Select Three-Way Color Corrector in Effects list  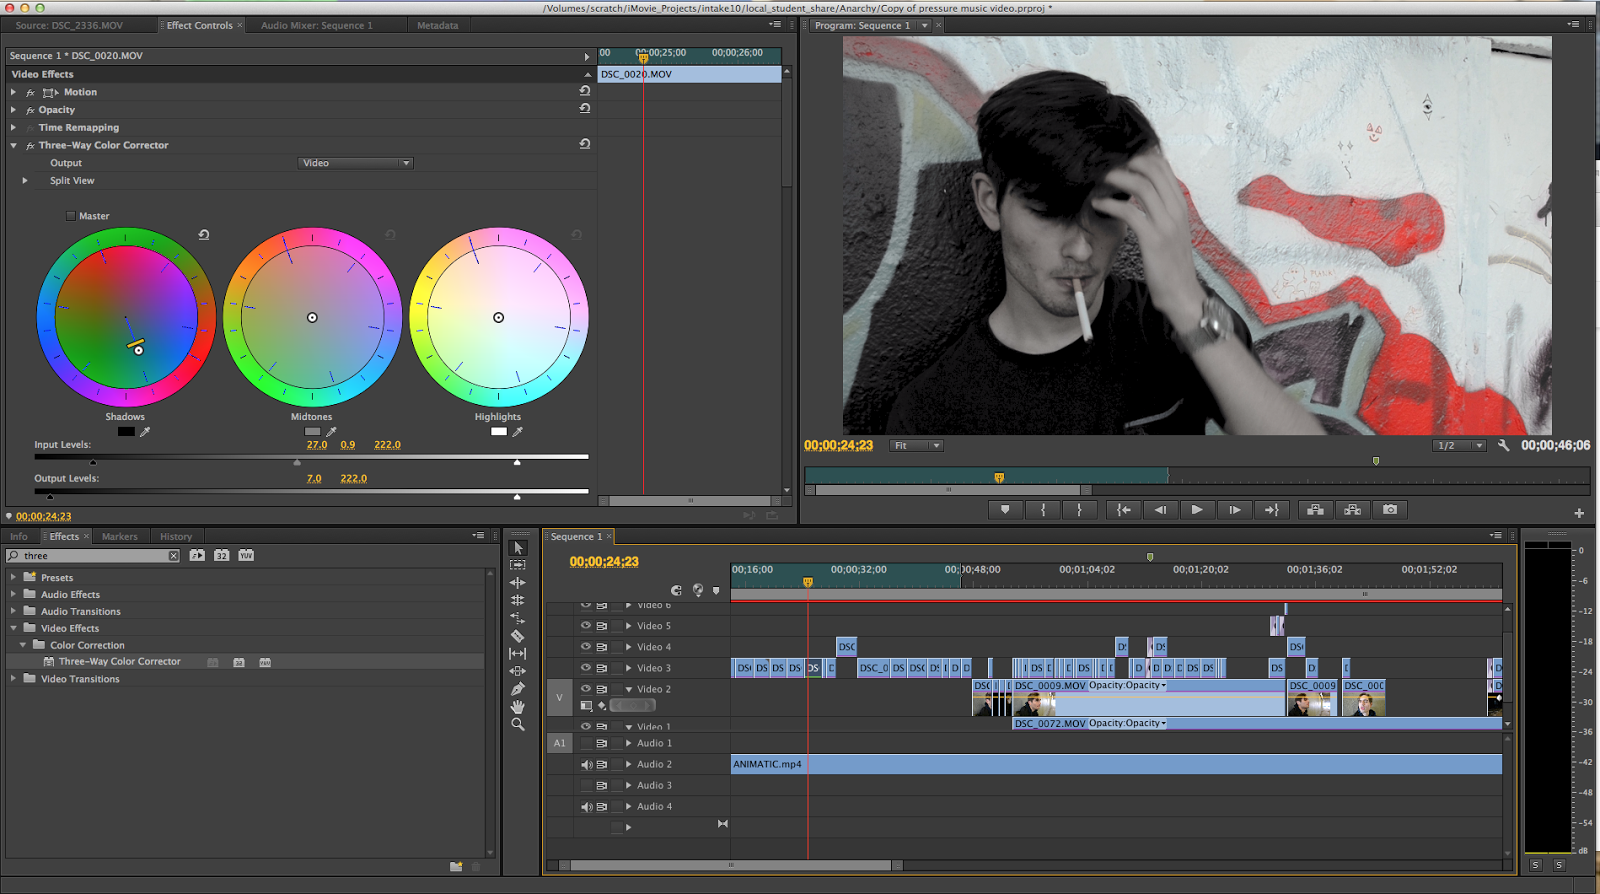[119, 662]
